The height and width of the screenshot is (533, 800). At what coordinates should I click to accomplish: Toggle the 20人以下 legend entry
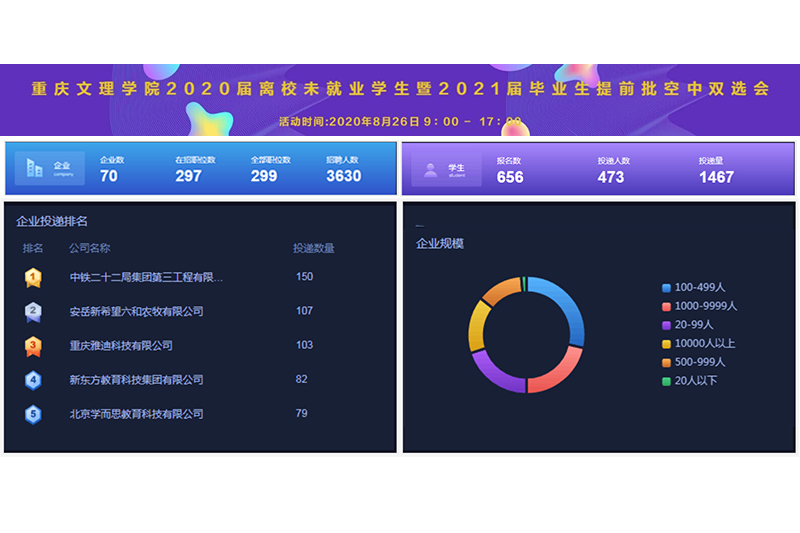point(695,381)
